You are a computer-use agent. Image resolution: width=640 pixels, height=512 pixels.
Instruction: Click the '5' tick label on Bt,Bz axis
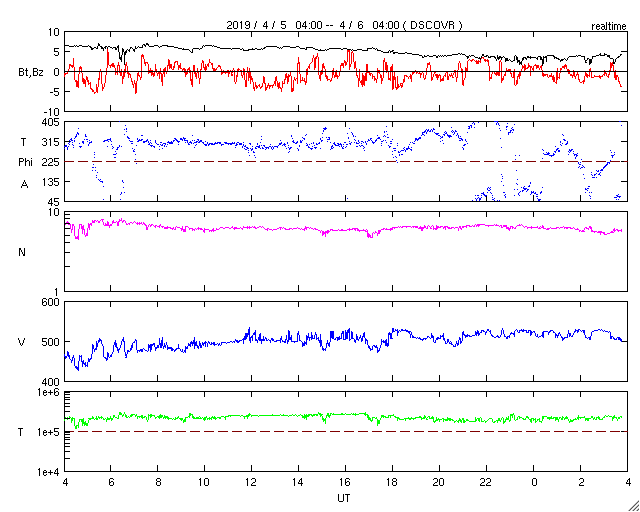point(57,52)
